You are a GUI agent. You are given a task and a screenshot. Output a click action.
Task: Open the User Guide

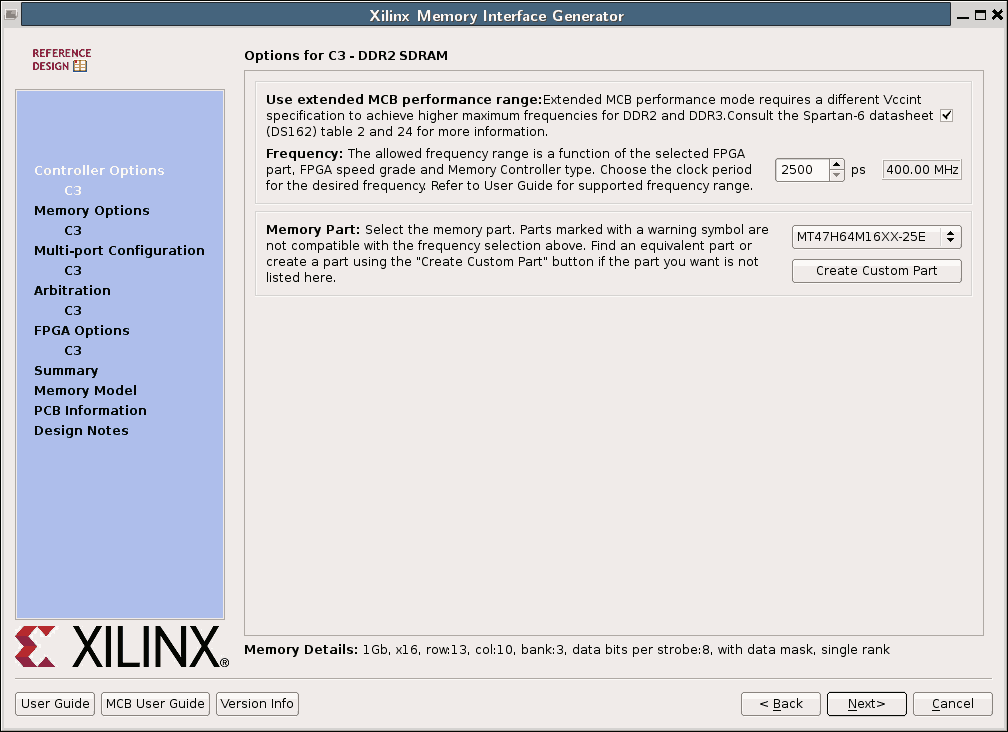[56, 704]
